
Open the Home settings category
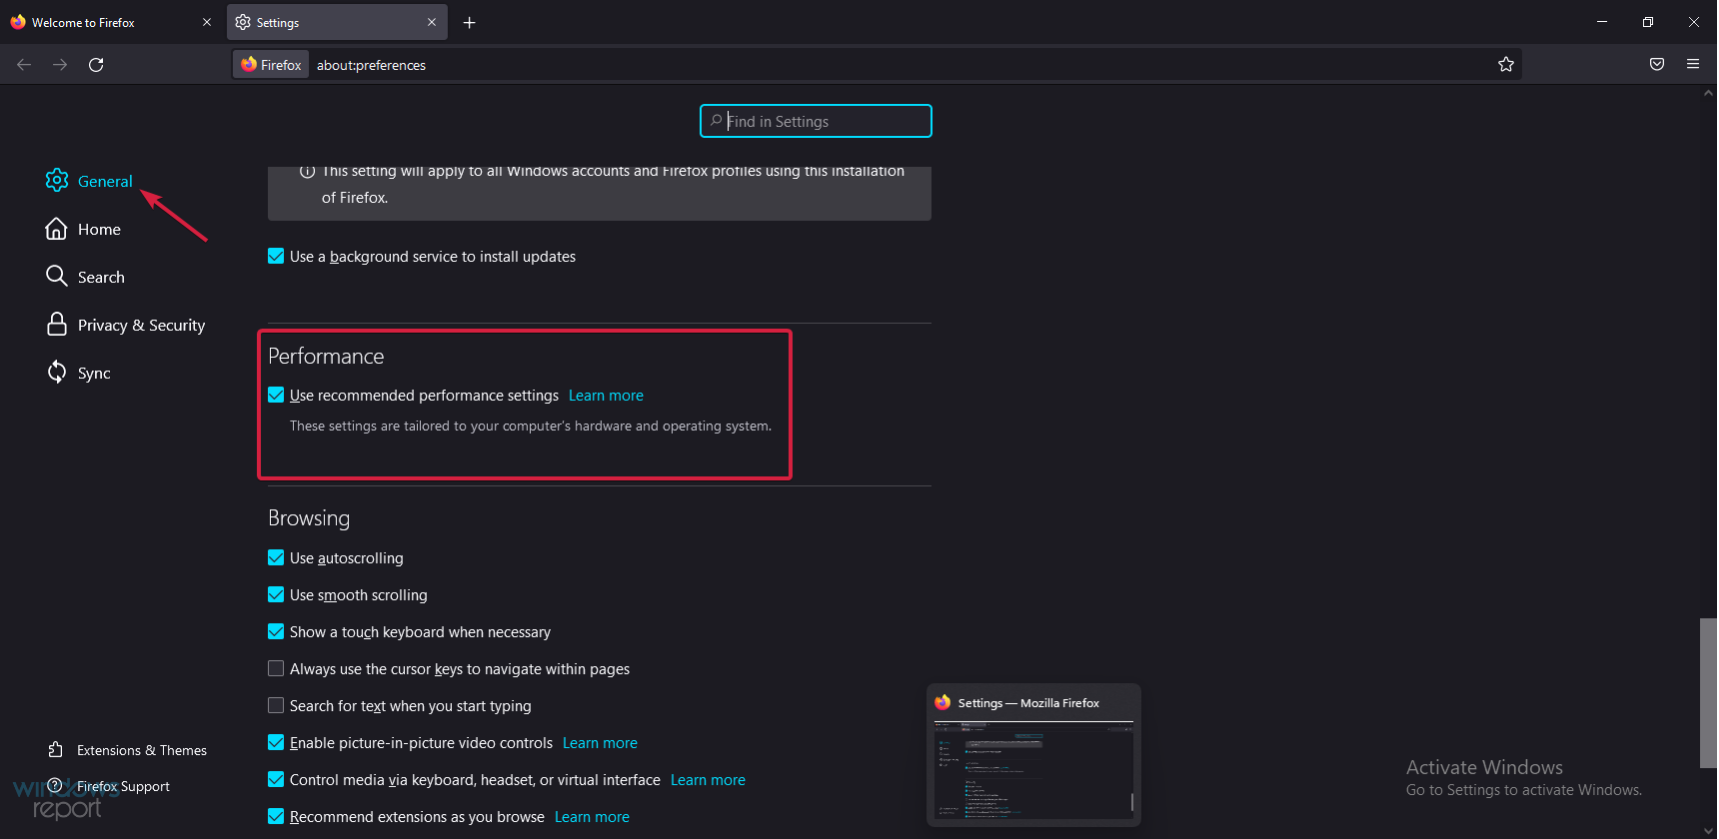tap(83, 229)
